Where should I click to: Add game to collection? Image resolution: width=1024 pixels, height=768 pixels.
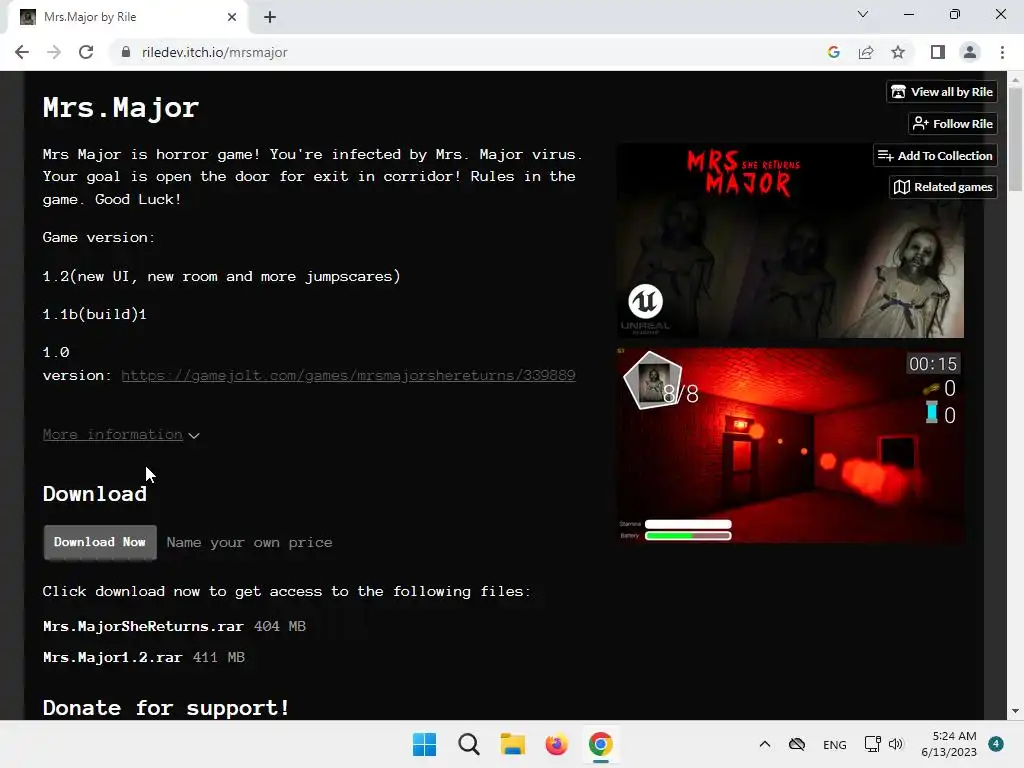tap(935, 155)
